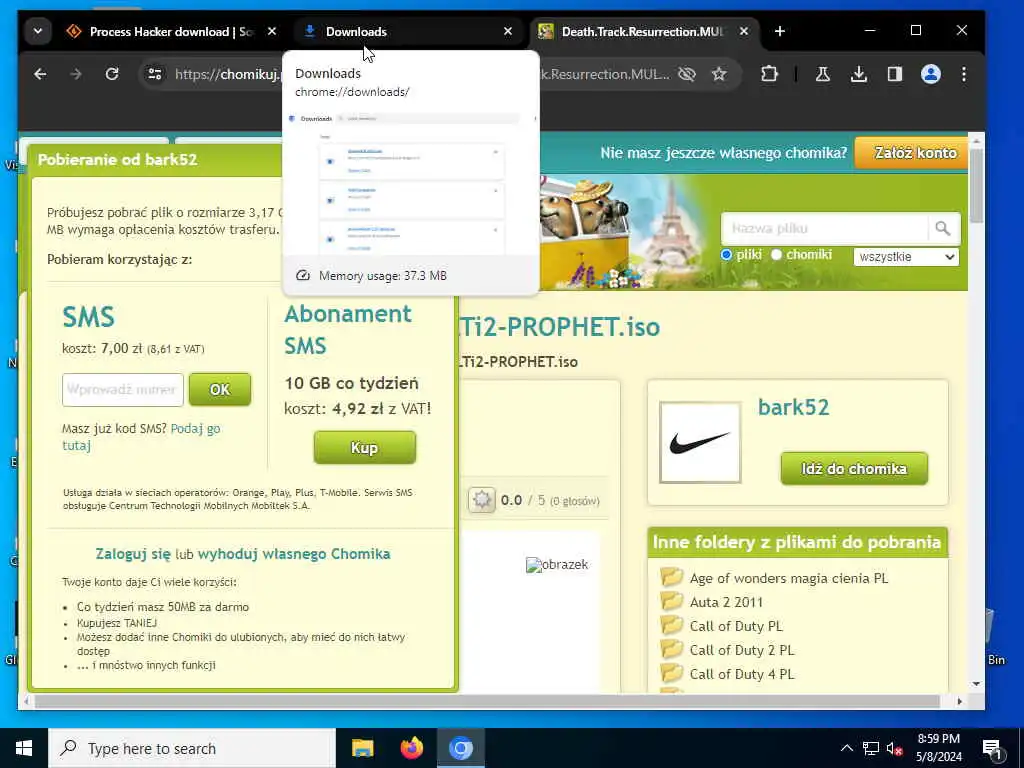Close the Process Hacker download tab
Viewport: 1024px width, 768px height.
click(x=272, y=31)
